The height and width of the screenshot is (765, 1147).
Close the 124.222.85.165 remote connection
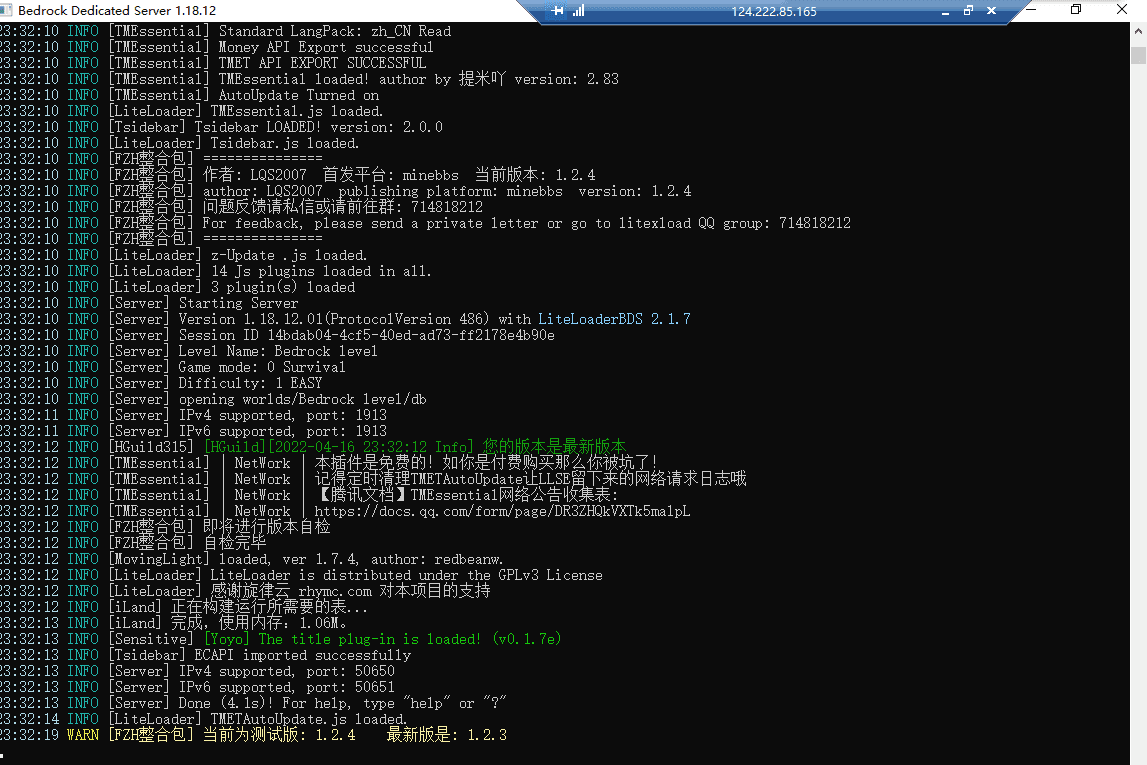pyautogui.click(x=991, y=11)
